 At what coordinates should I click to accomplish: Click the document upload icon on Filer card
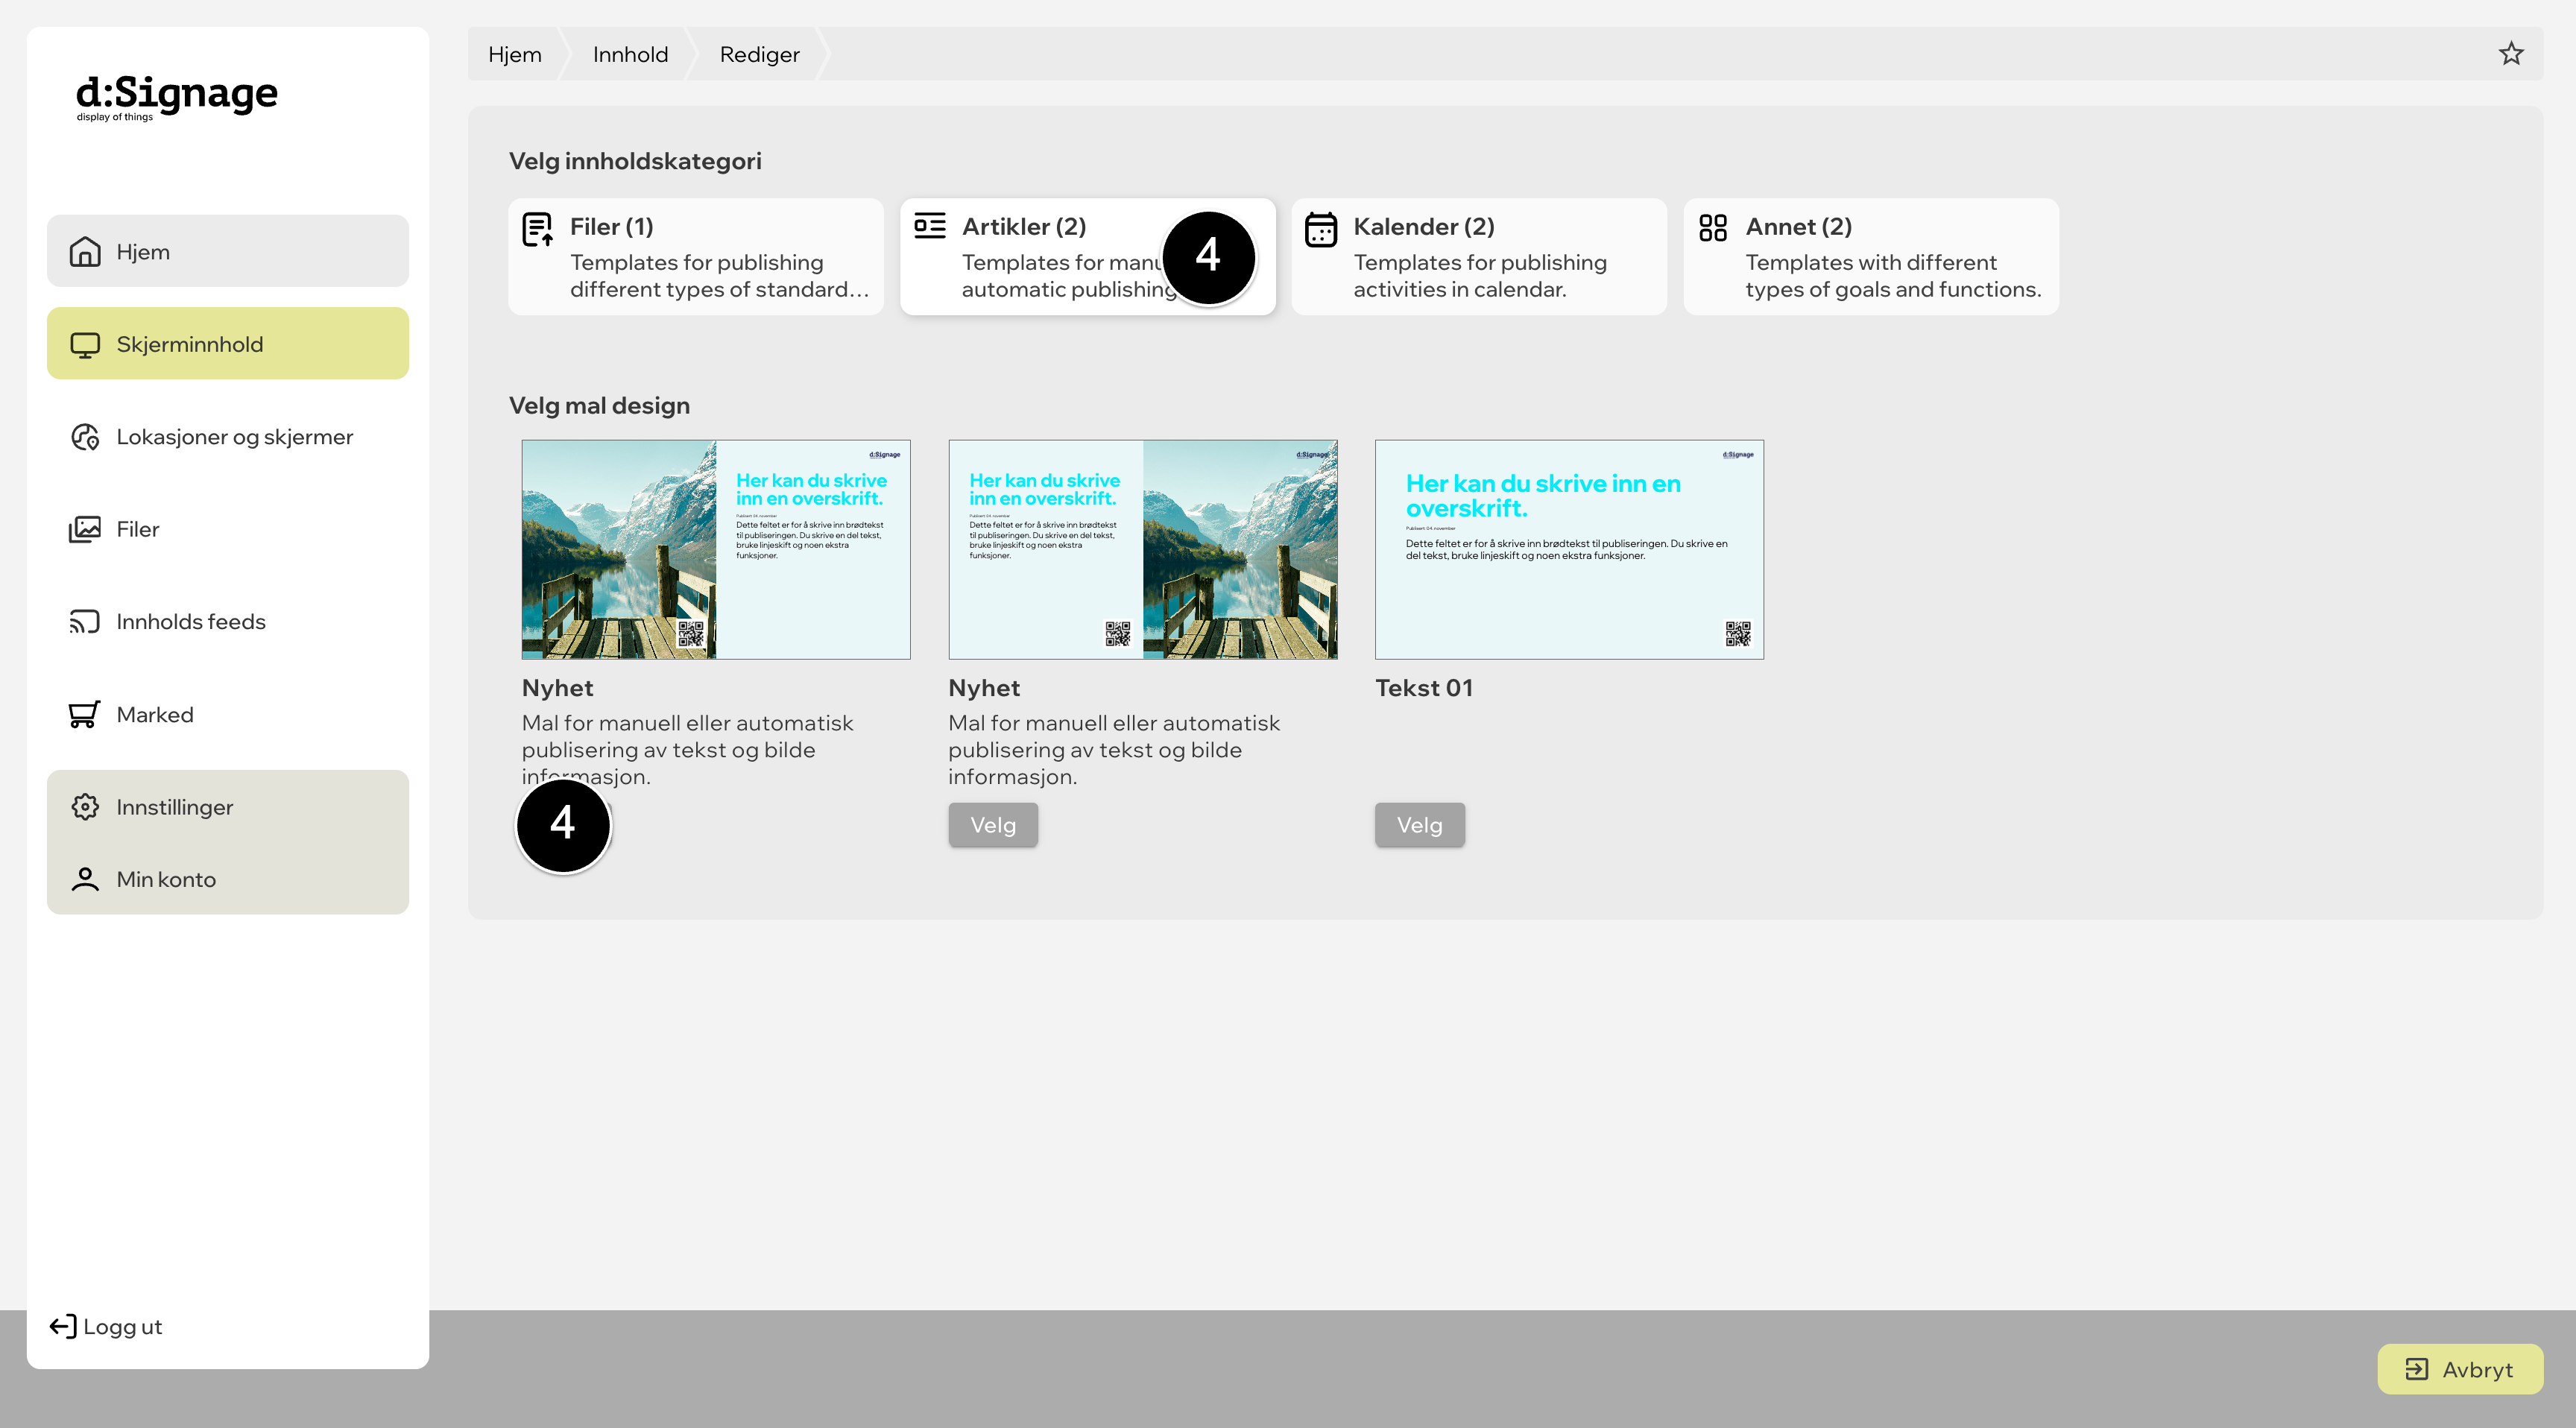click(x=538, y=229)
